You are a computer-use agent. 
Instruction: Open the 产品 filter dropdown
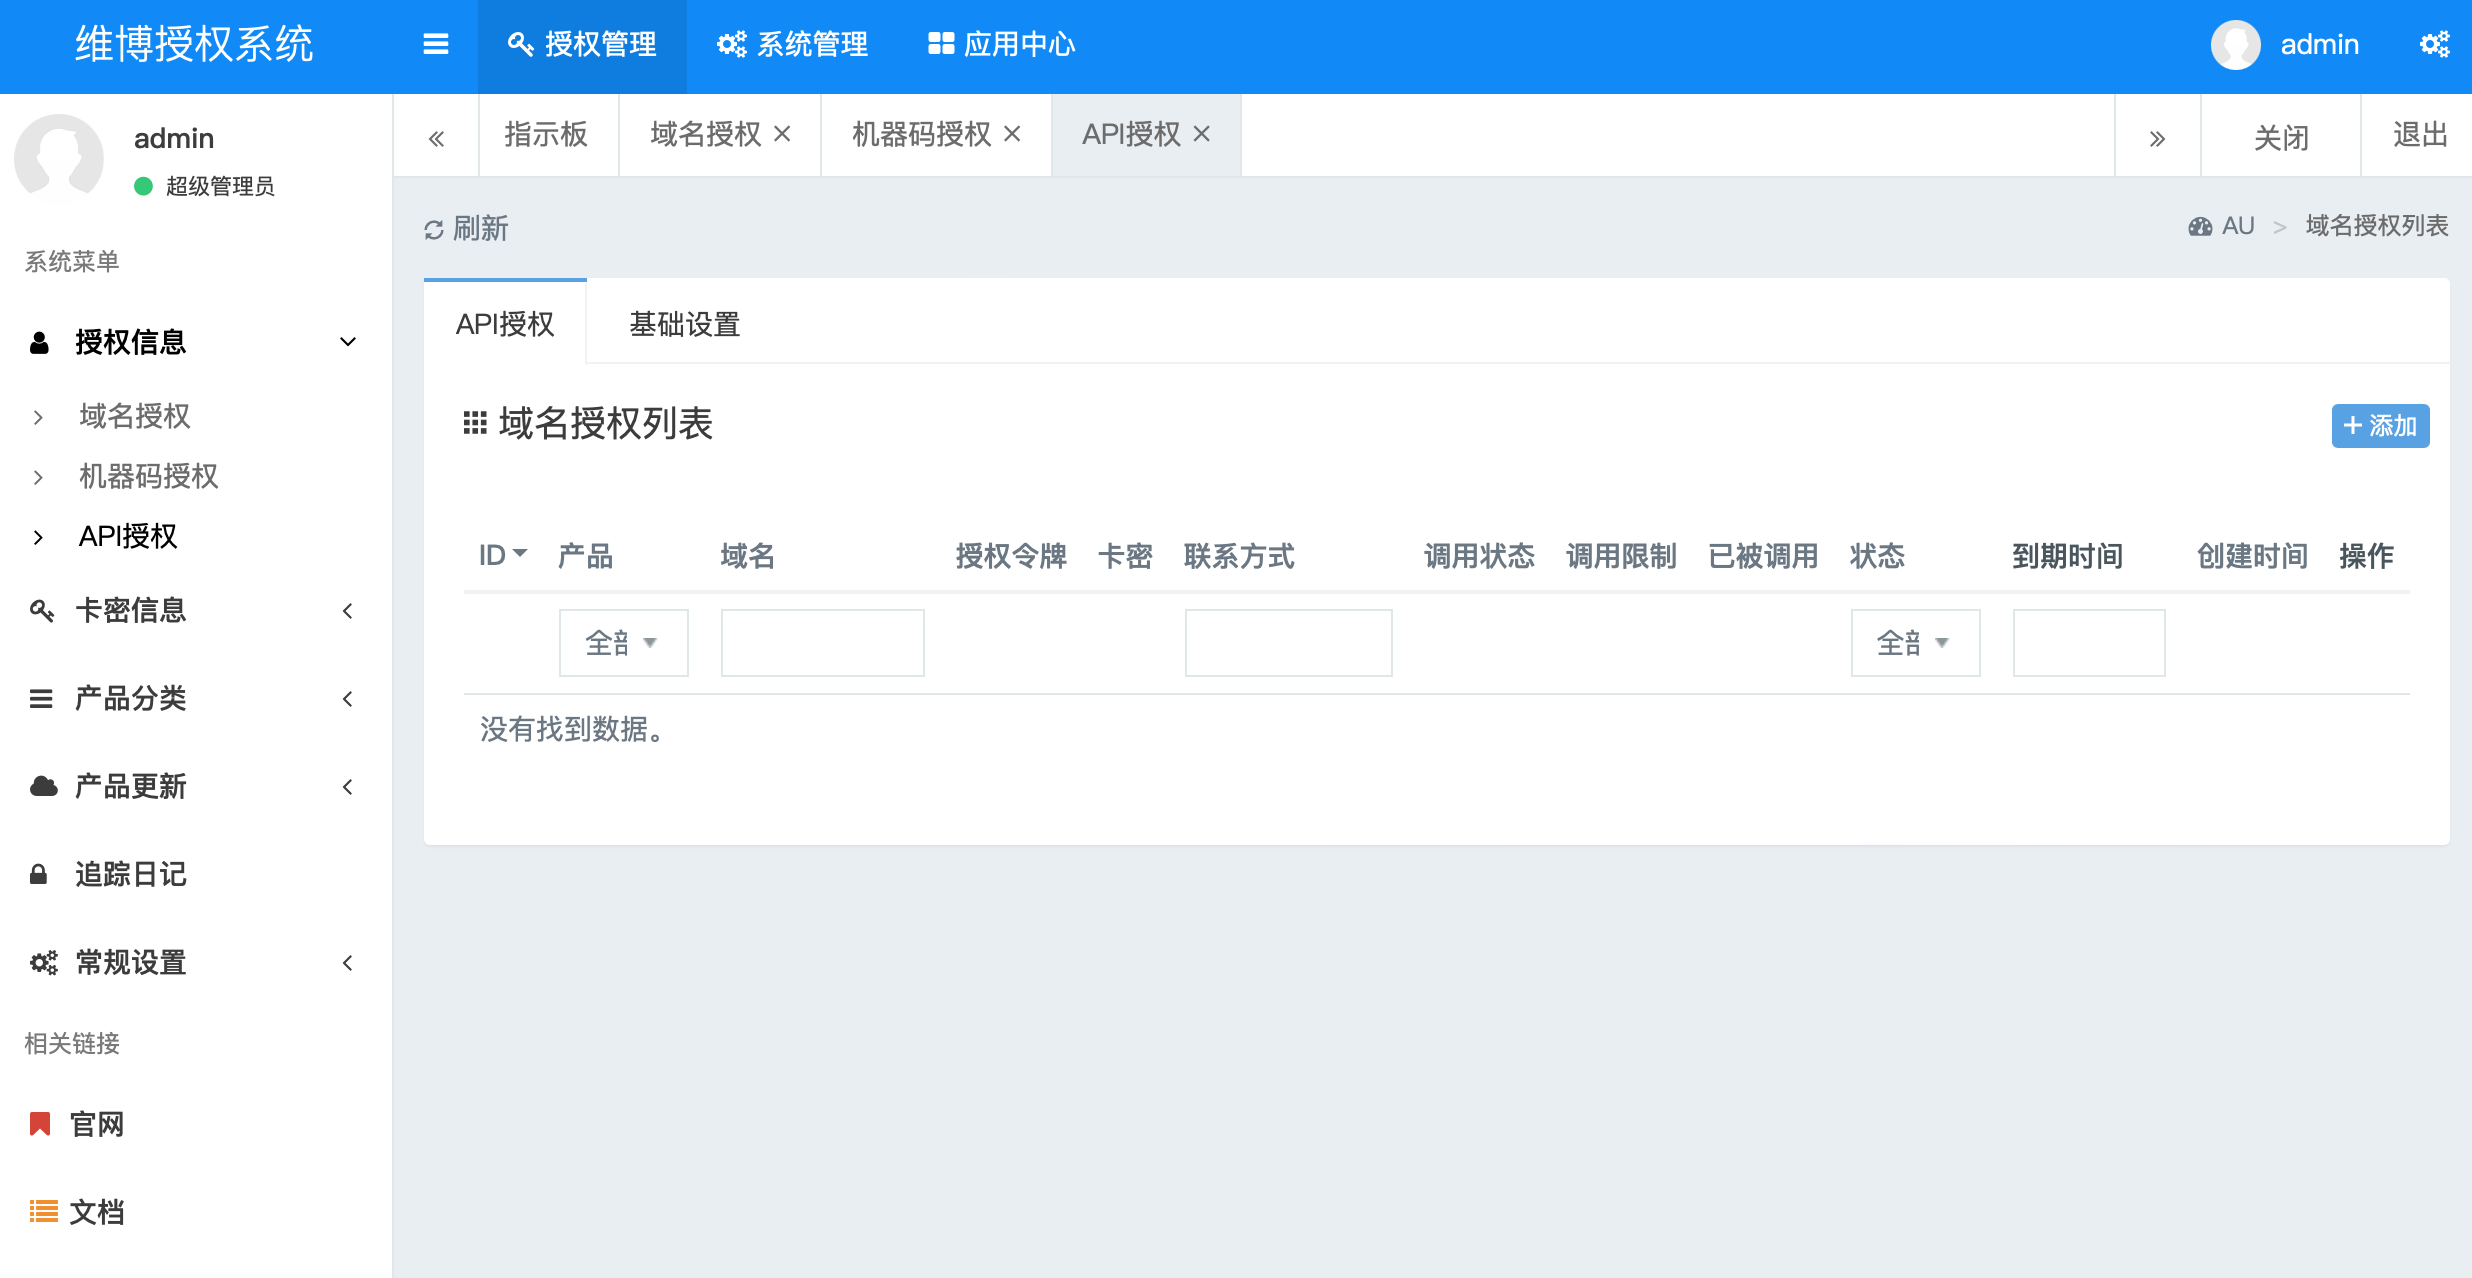click(623, 643)
